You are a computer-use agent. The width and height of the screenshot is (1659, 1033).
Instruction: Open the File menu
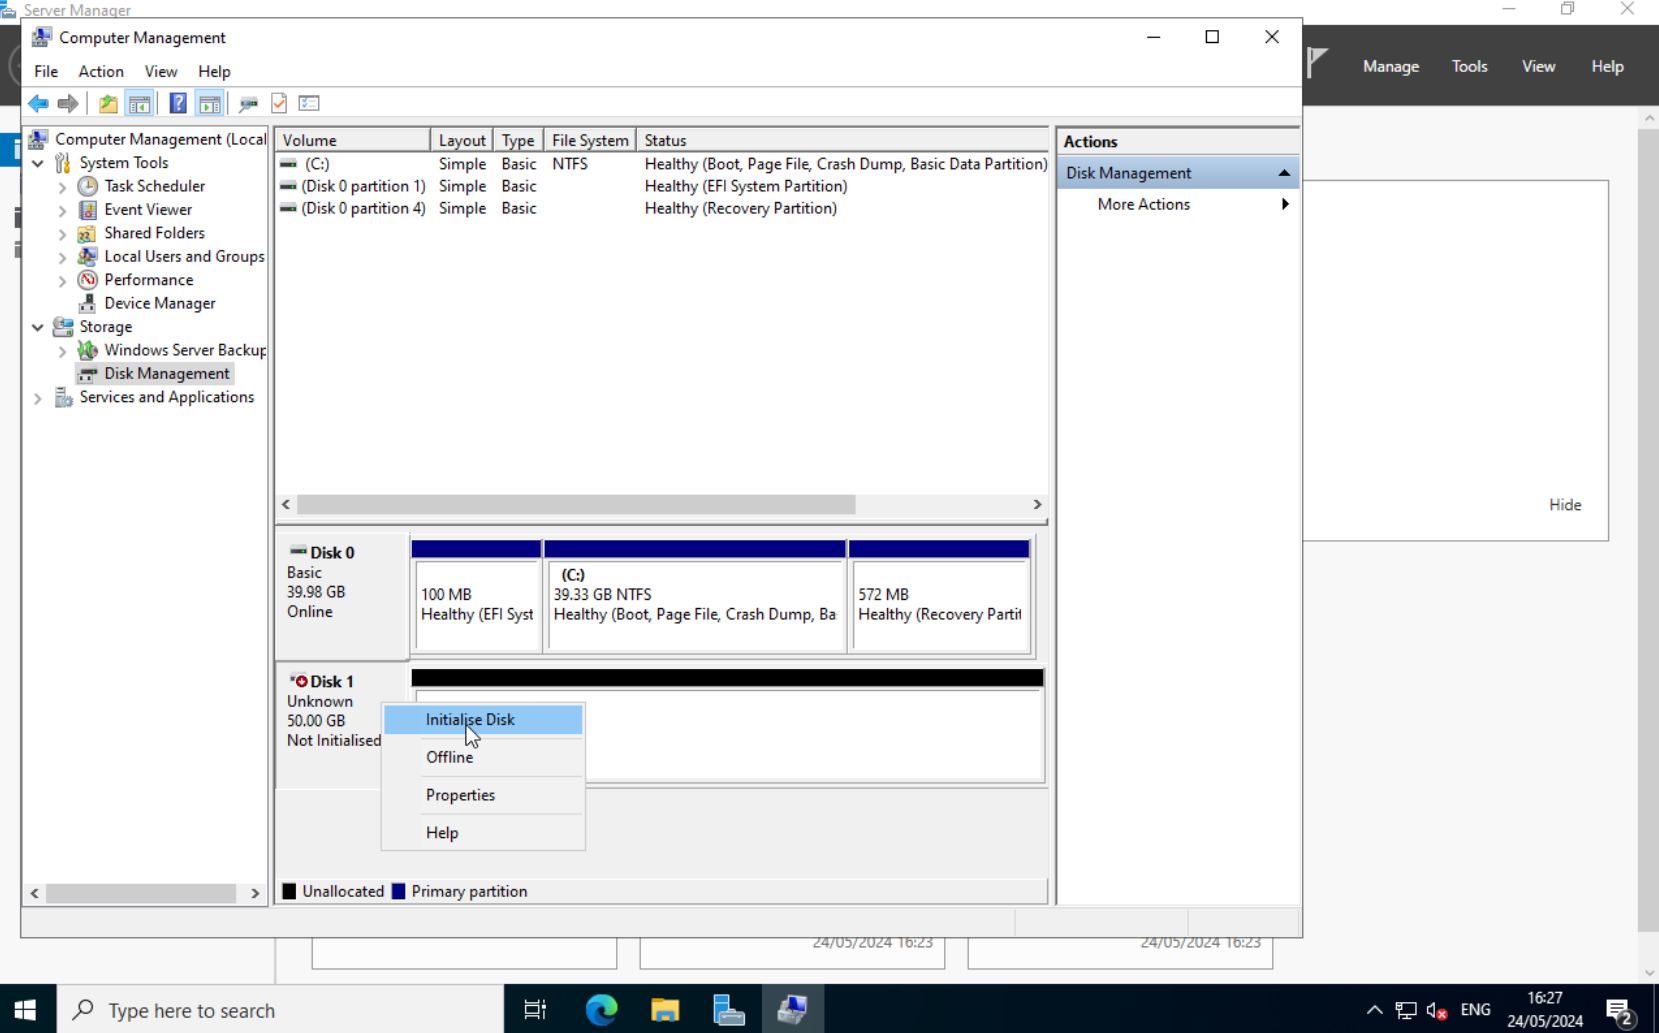pyautogui.click(x=46, y=71)
